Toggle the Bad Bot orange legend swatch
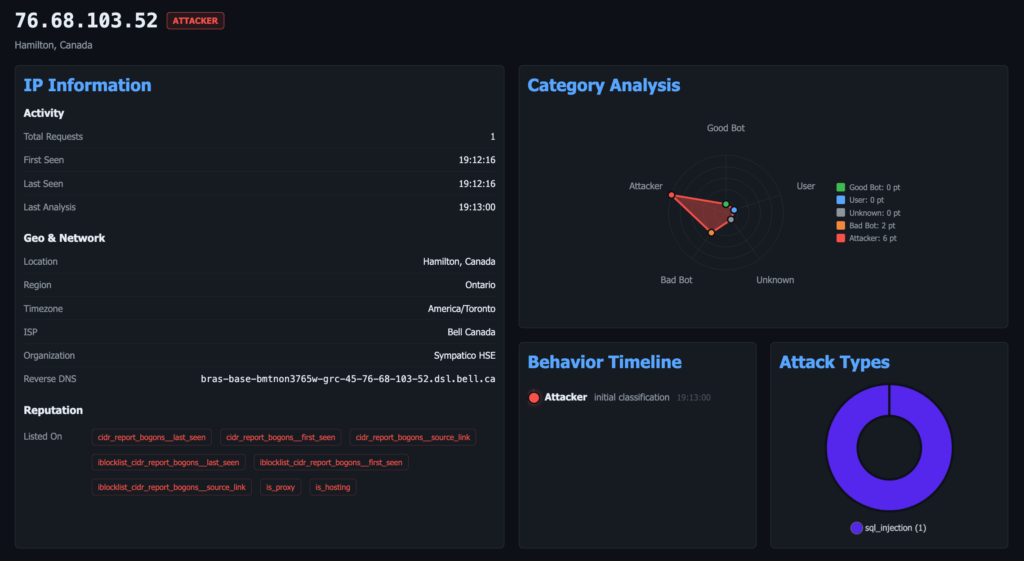Screen dimensions: 1024x561 841,226
